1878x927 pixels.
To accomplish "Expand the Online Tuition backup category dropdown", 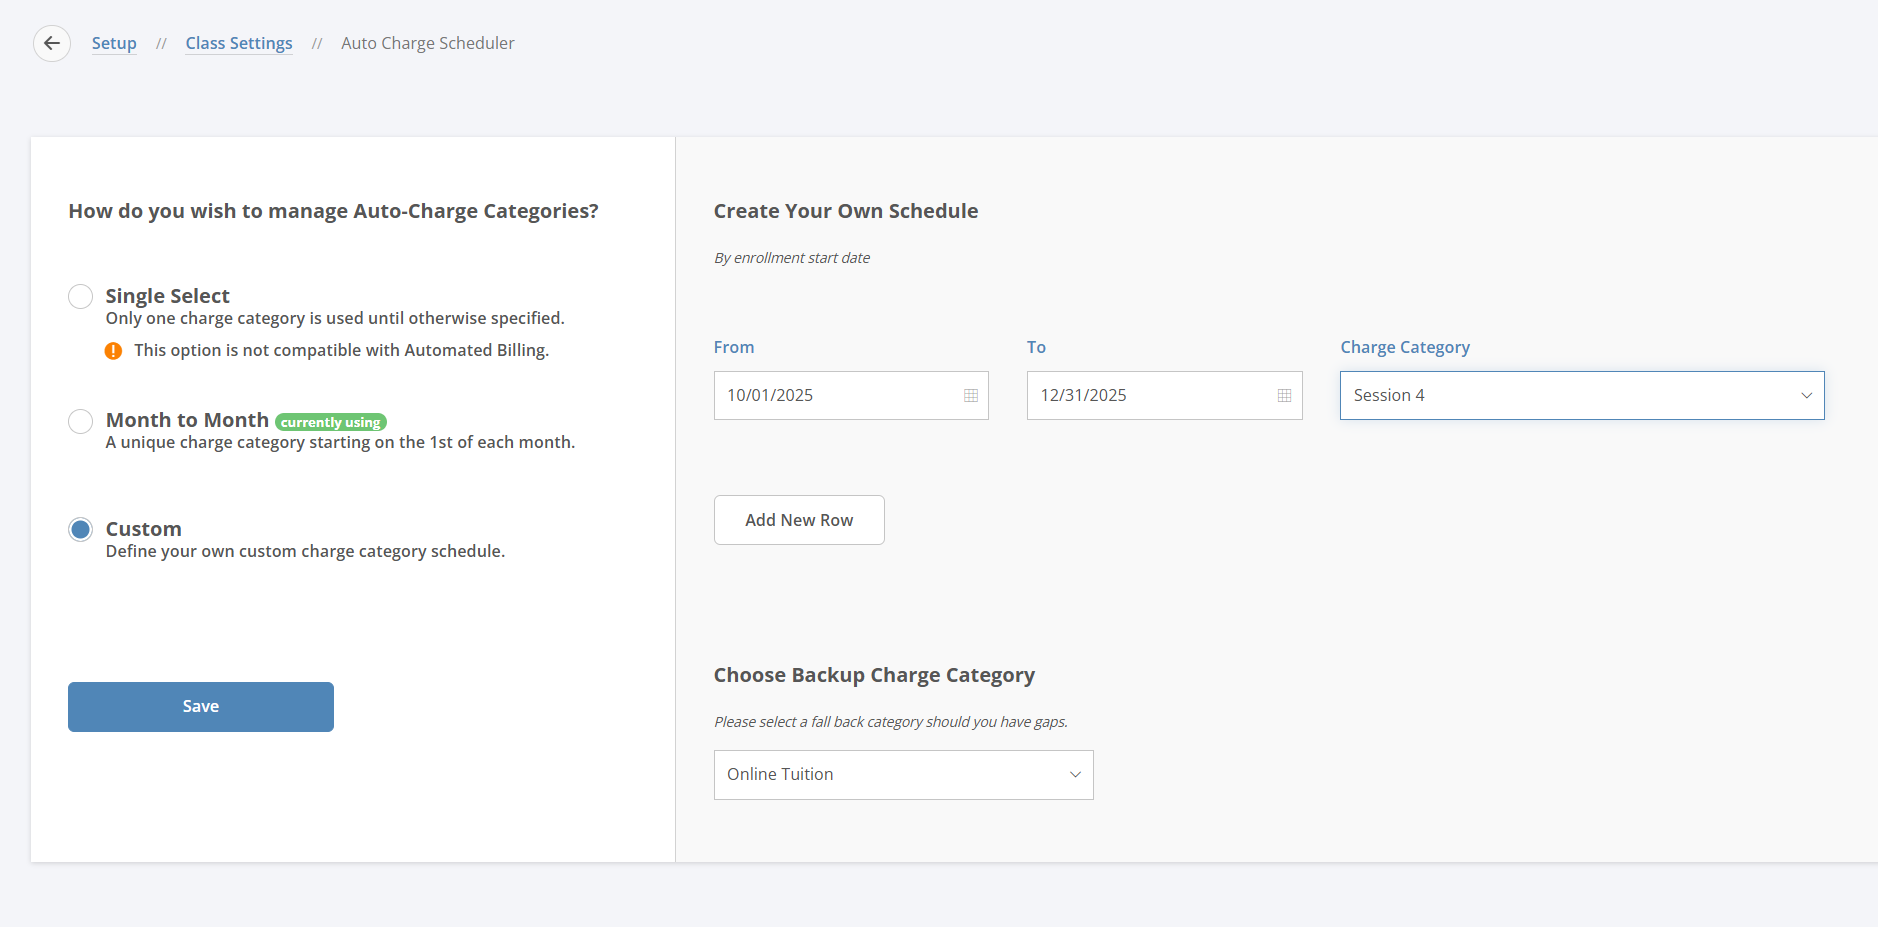I will click(903, 775).
